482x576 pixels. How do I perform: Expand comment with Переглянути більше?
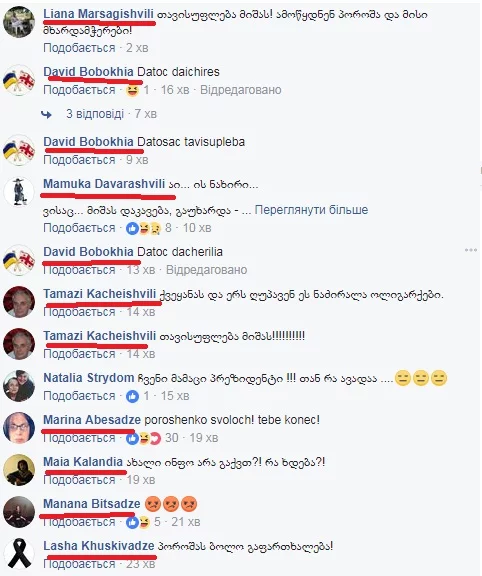311,210
